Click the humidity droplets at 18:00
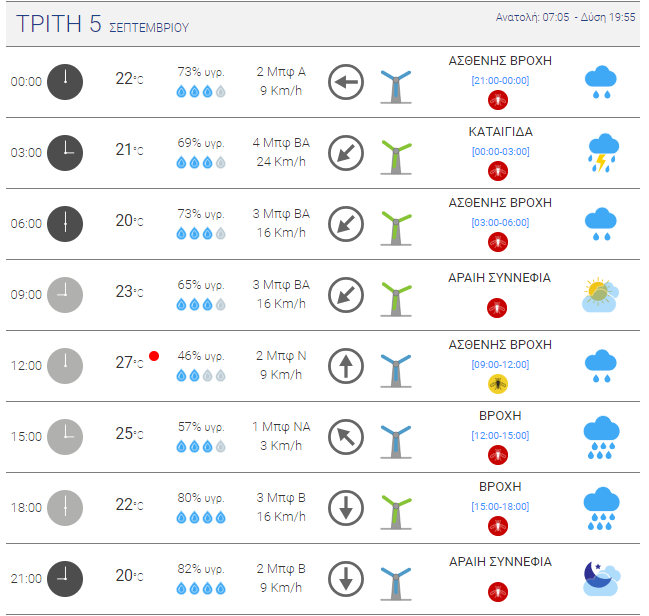Viewport: 649px width, 616px height. coord(201,517)
